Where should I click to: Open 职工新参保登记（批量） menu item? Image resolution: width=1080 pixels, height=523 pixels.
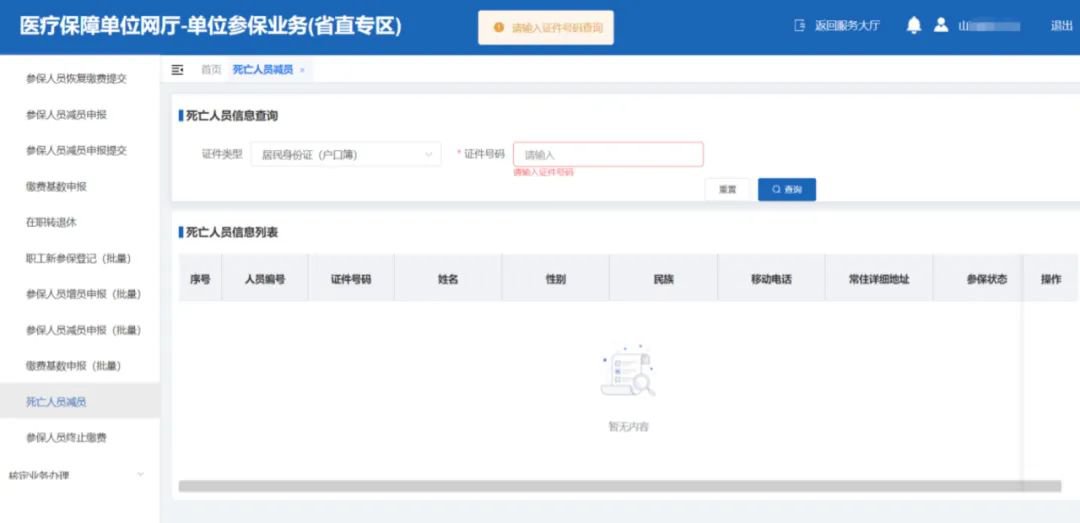[x=78, y=258]
